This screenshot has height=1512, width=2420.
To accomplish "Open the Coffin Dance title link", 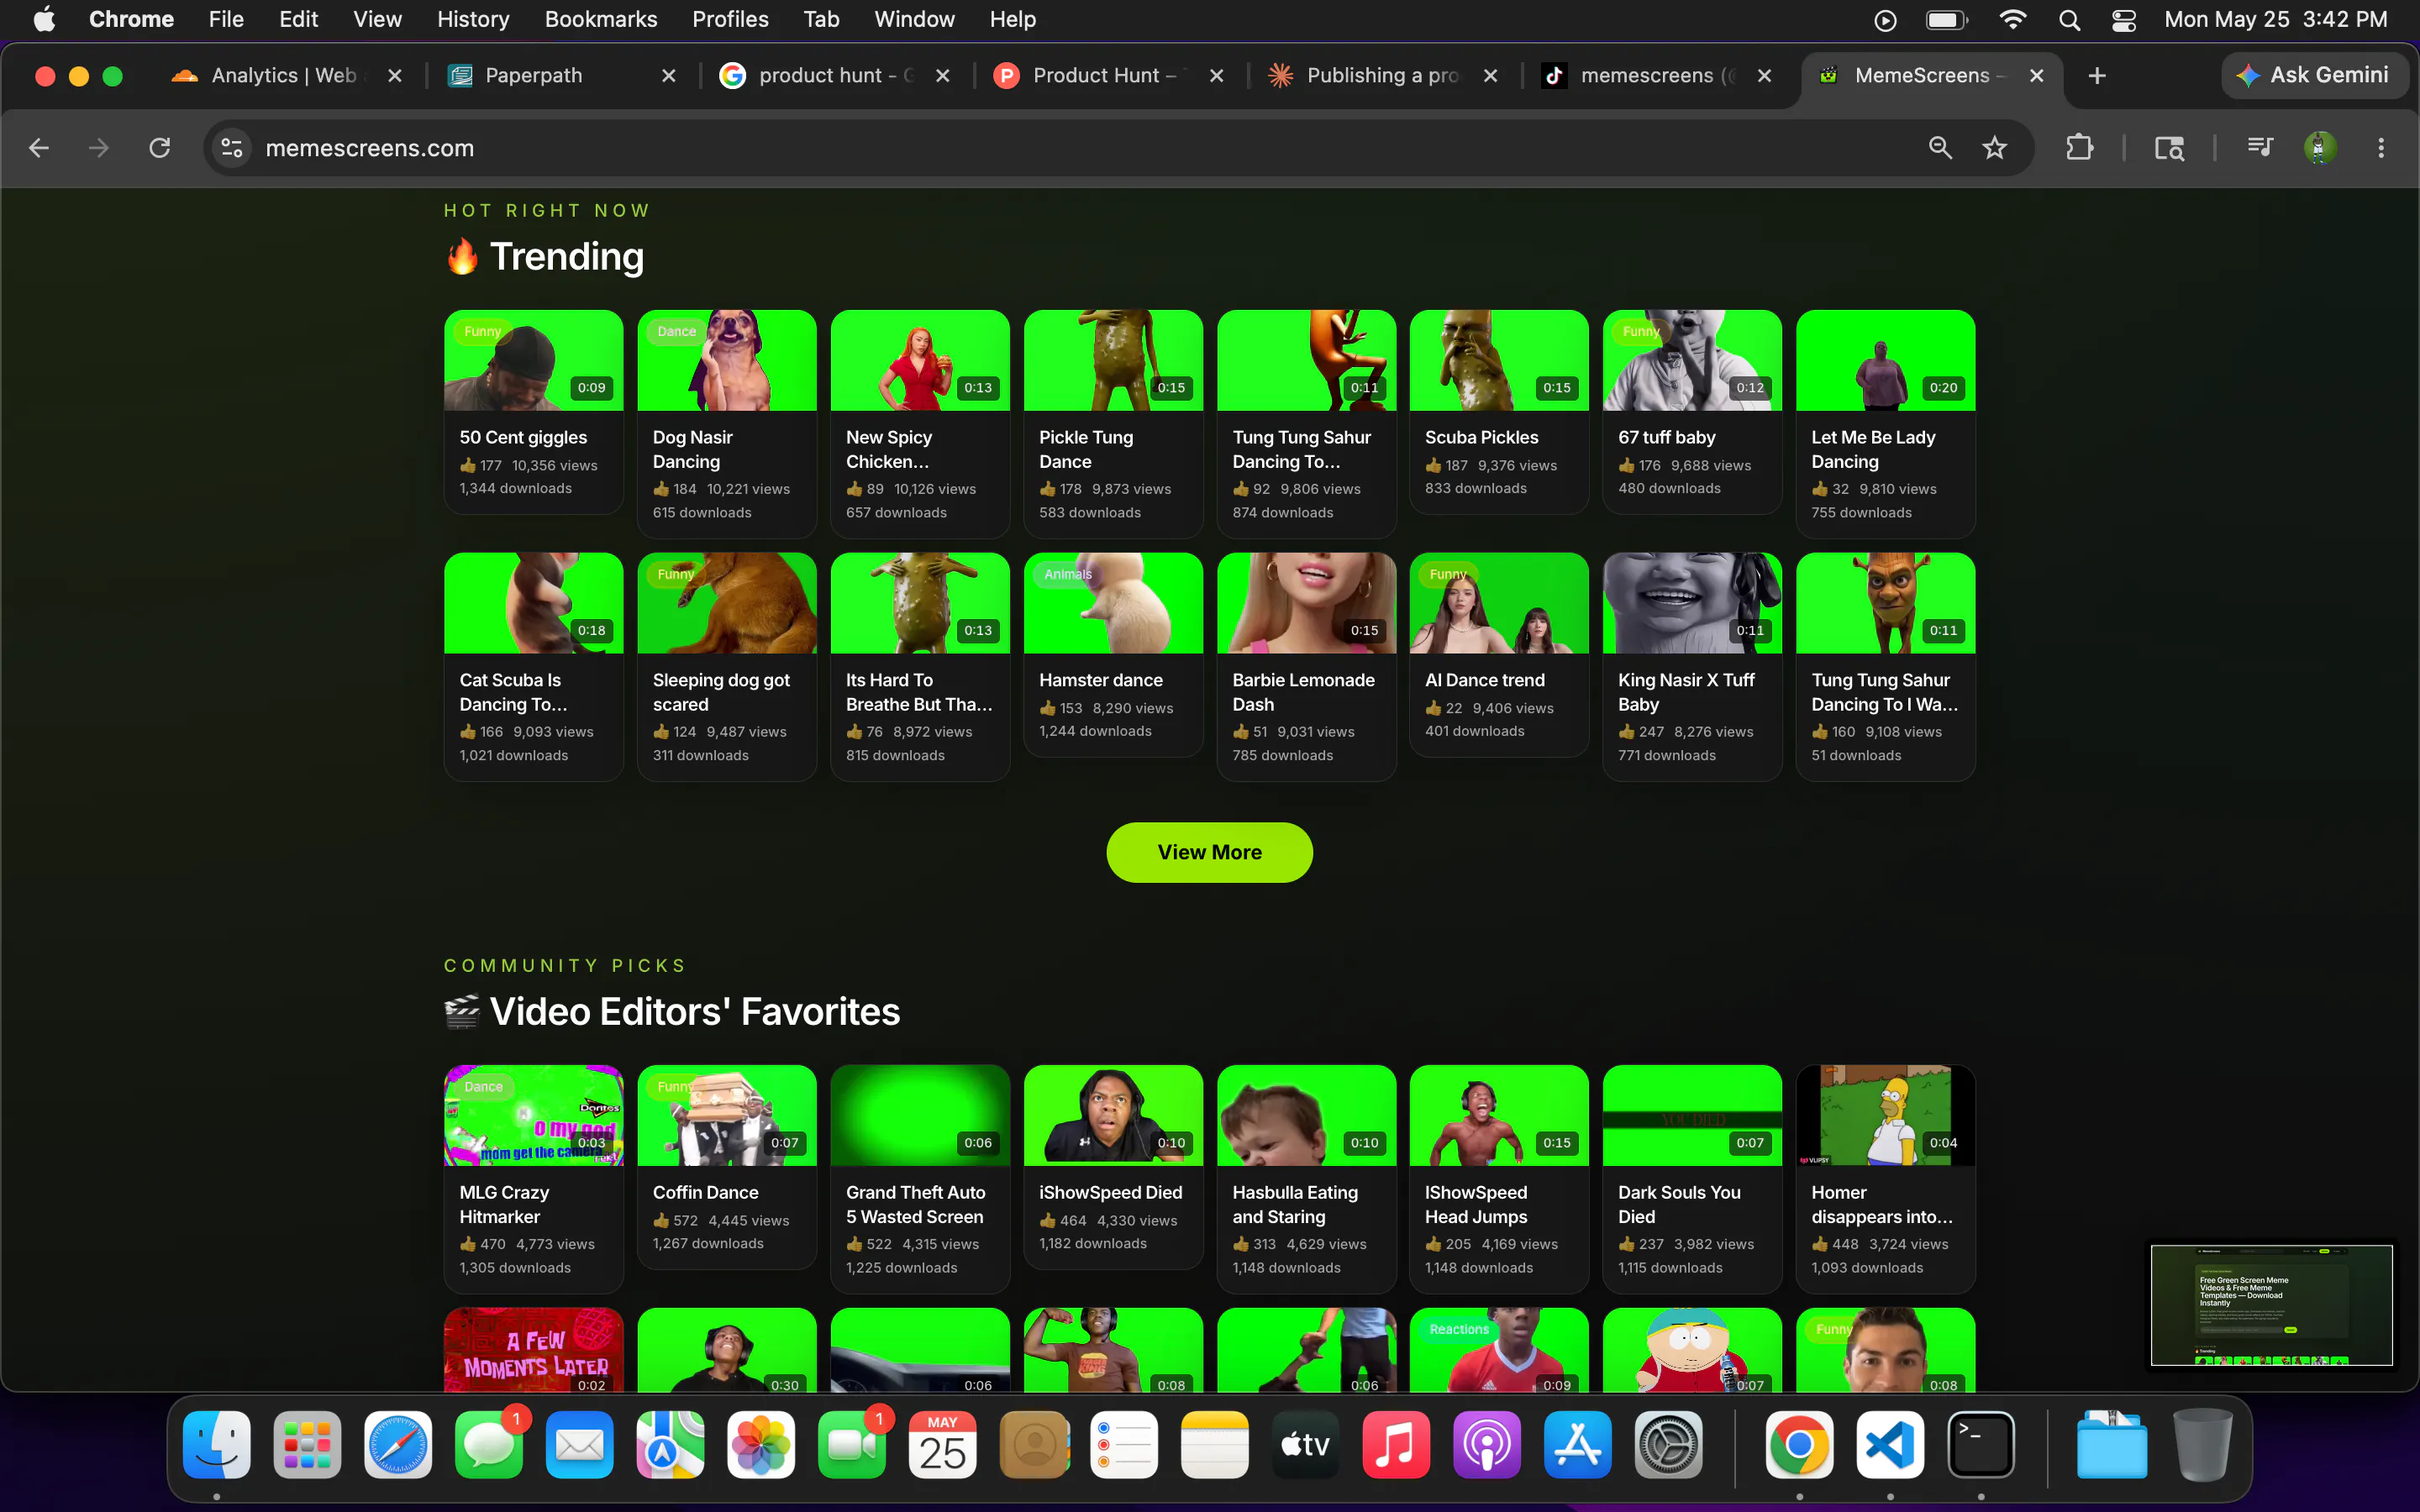I will point(705,1192).
